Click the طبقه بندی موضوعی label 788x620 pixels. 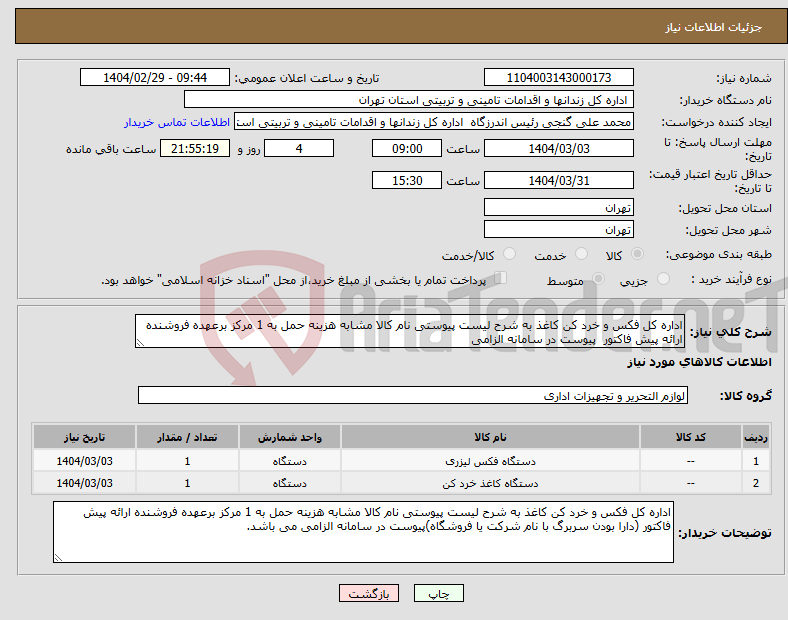coord(719,255)
